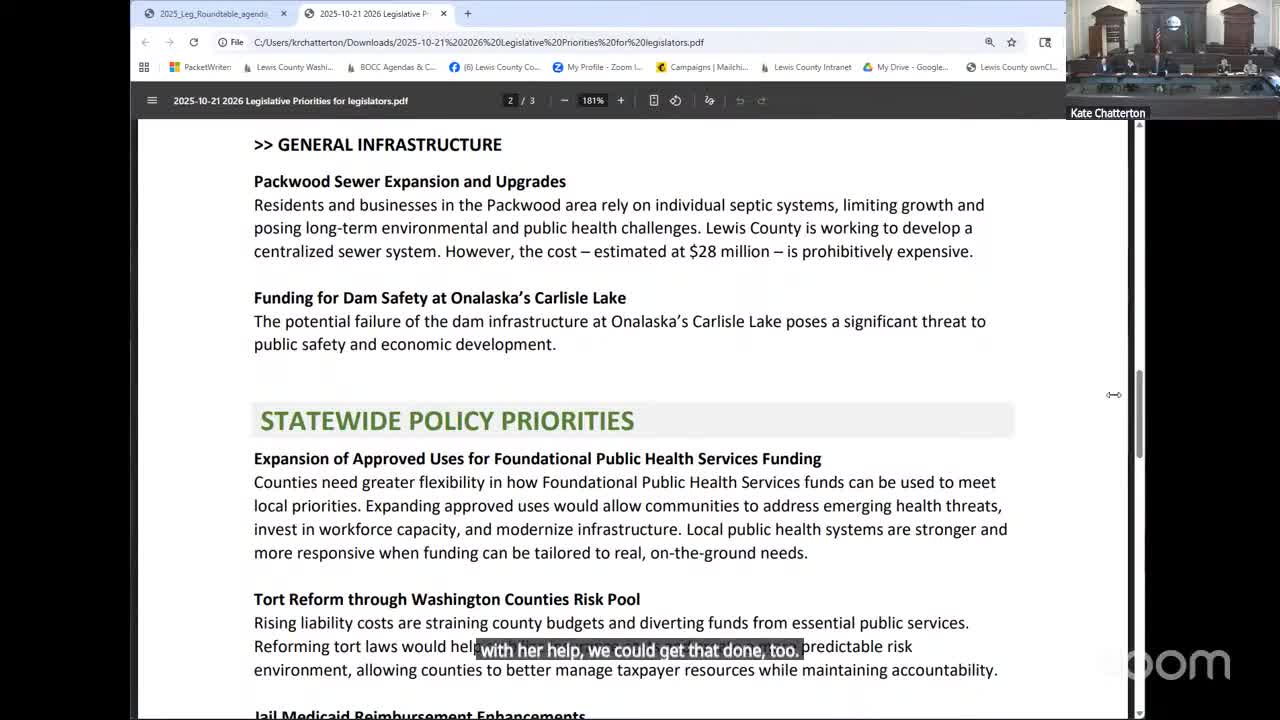Open the browser zoom magnifier icon

click(x=989, y=42)
